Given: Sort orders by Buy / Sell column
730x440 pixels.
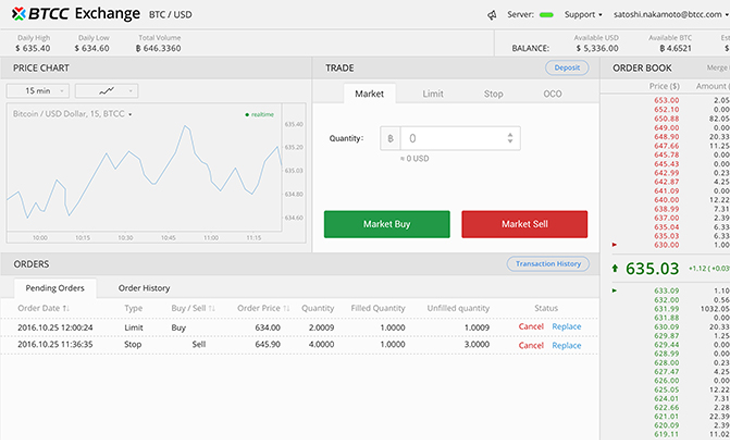Looking at the screenshot, I should pos(193,308).
